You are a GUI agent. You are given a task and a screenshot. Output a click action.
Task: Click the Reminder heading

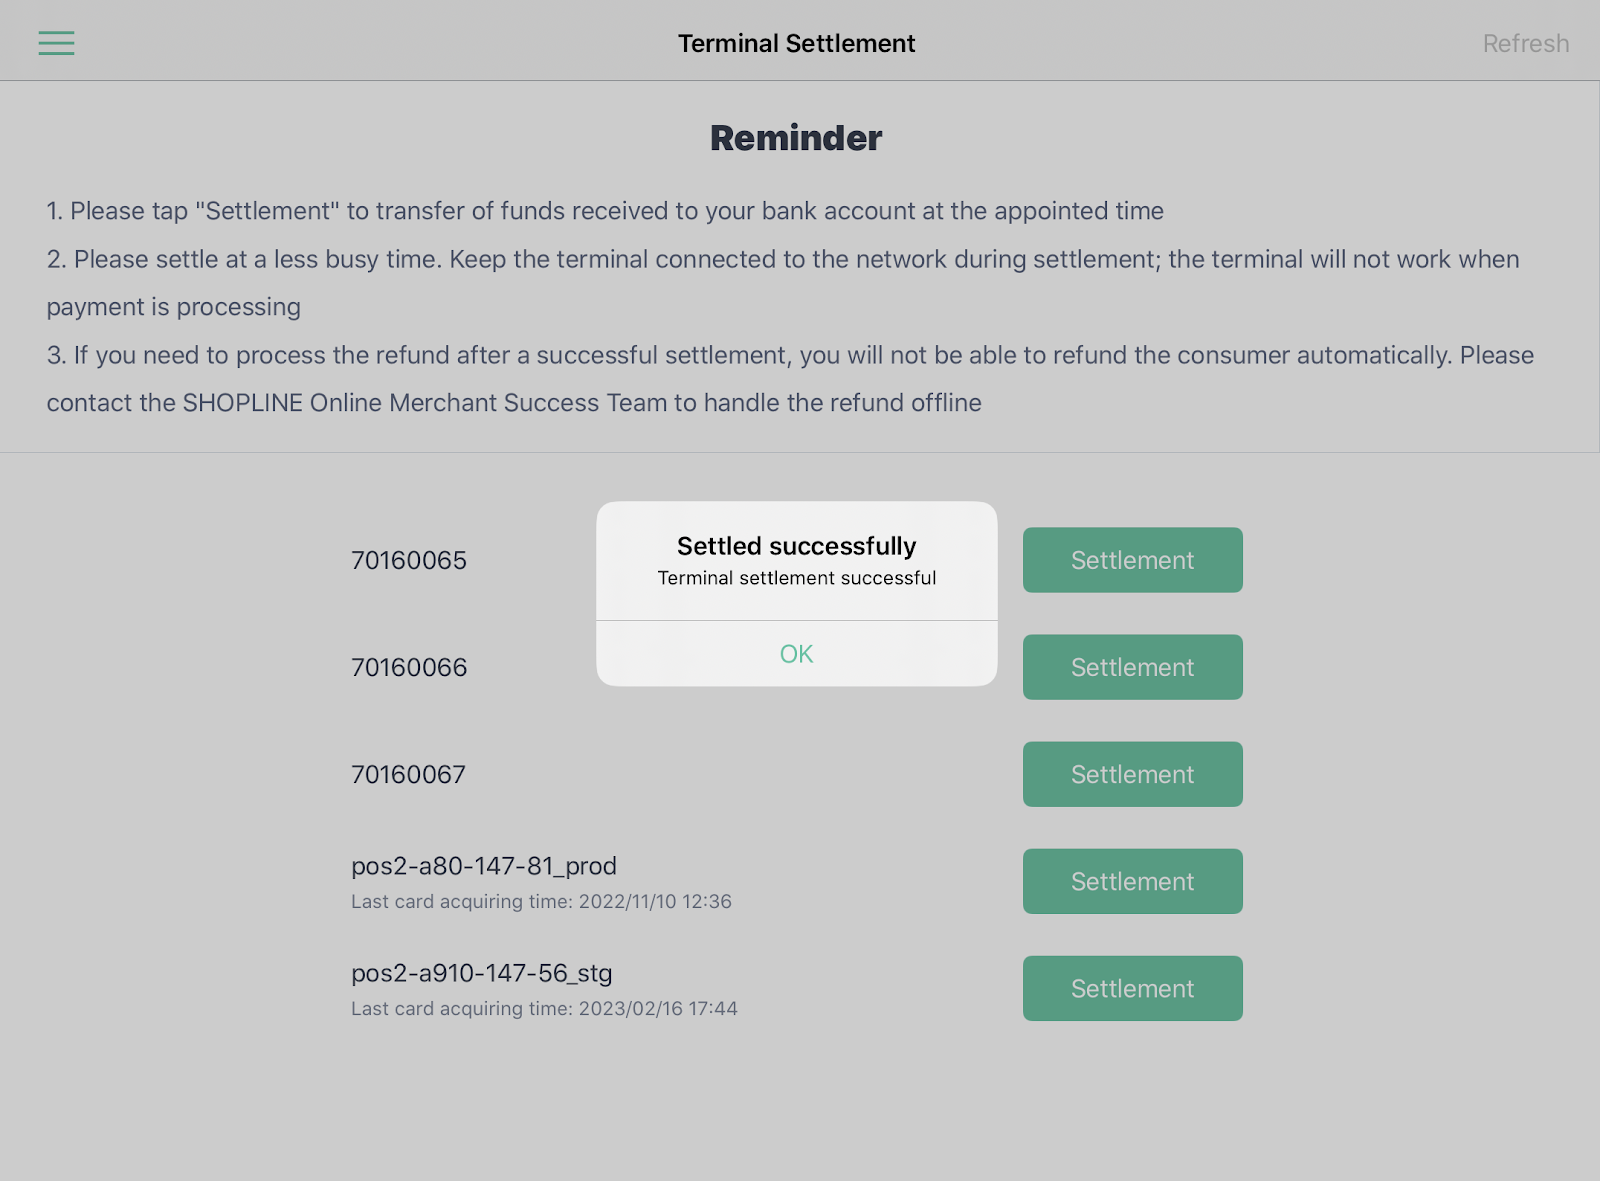pos(796,138)
